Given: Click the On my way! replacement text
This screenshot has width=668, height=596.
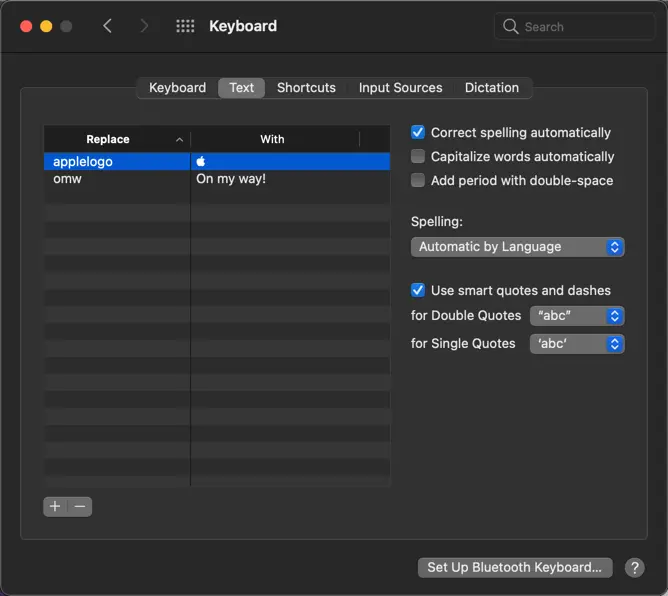Looking at the screenshot, I should pos(231,179).
